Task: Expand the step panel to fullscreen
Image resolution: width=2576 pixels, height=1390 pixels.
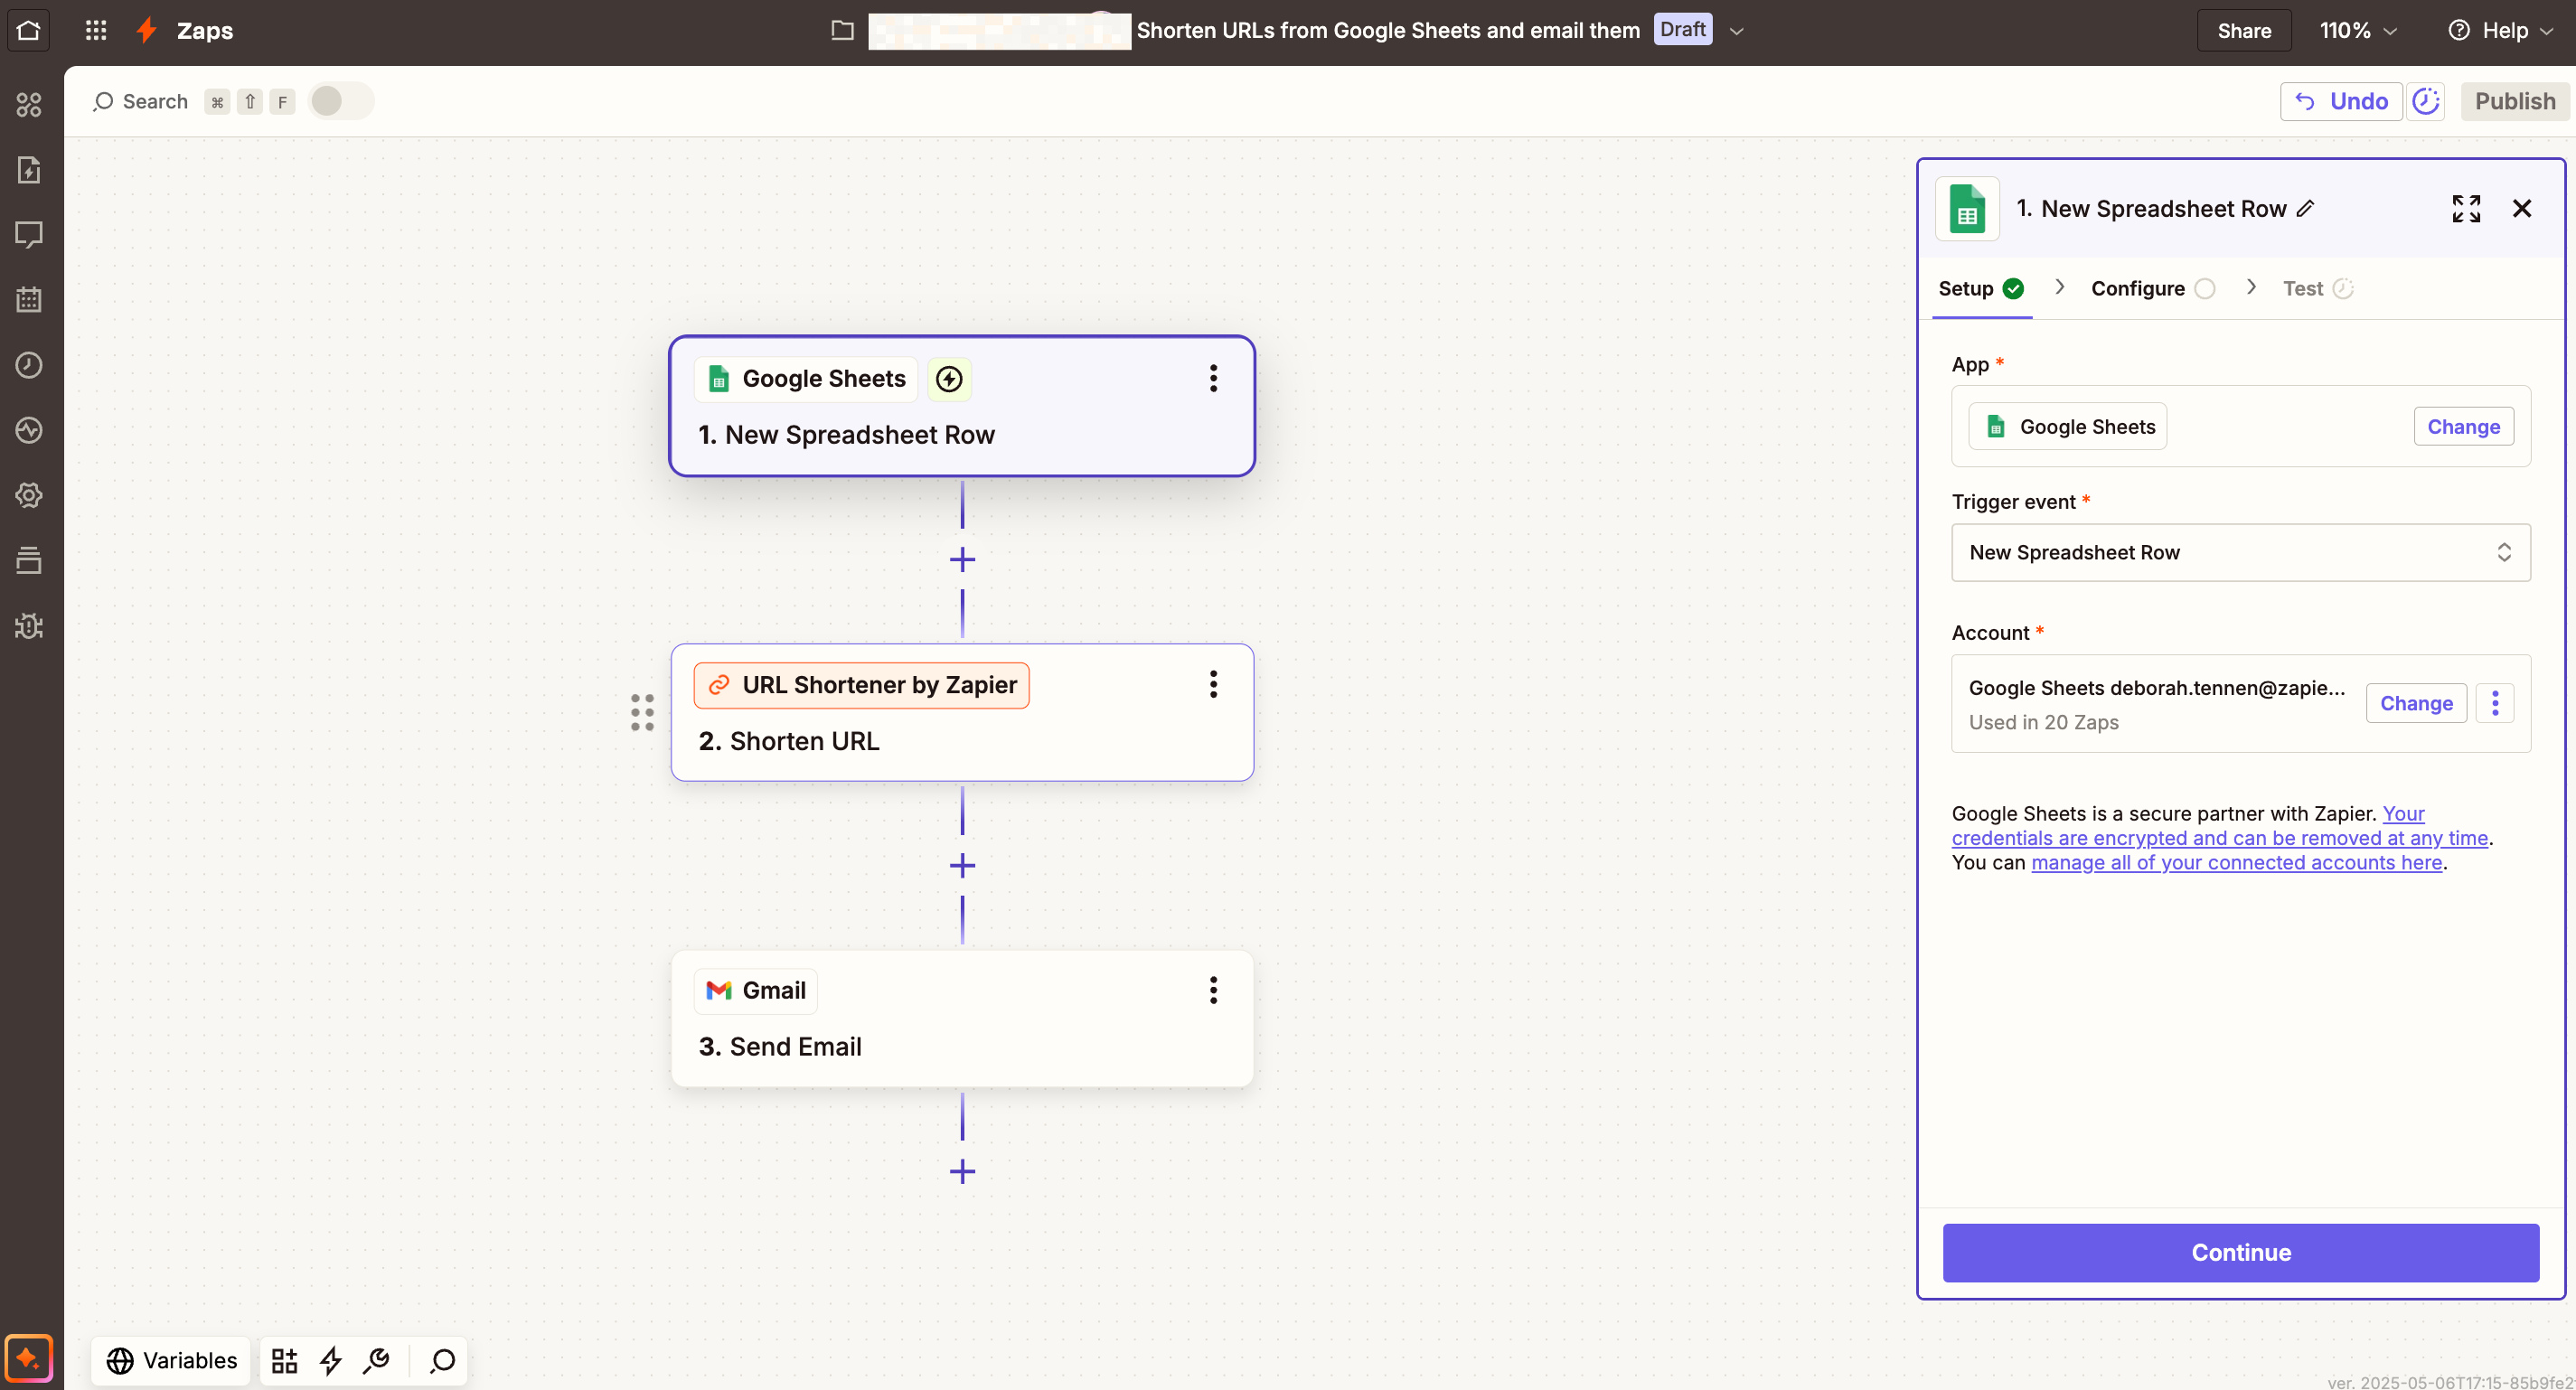Action: pos(2466,208)
